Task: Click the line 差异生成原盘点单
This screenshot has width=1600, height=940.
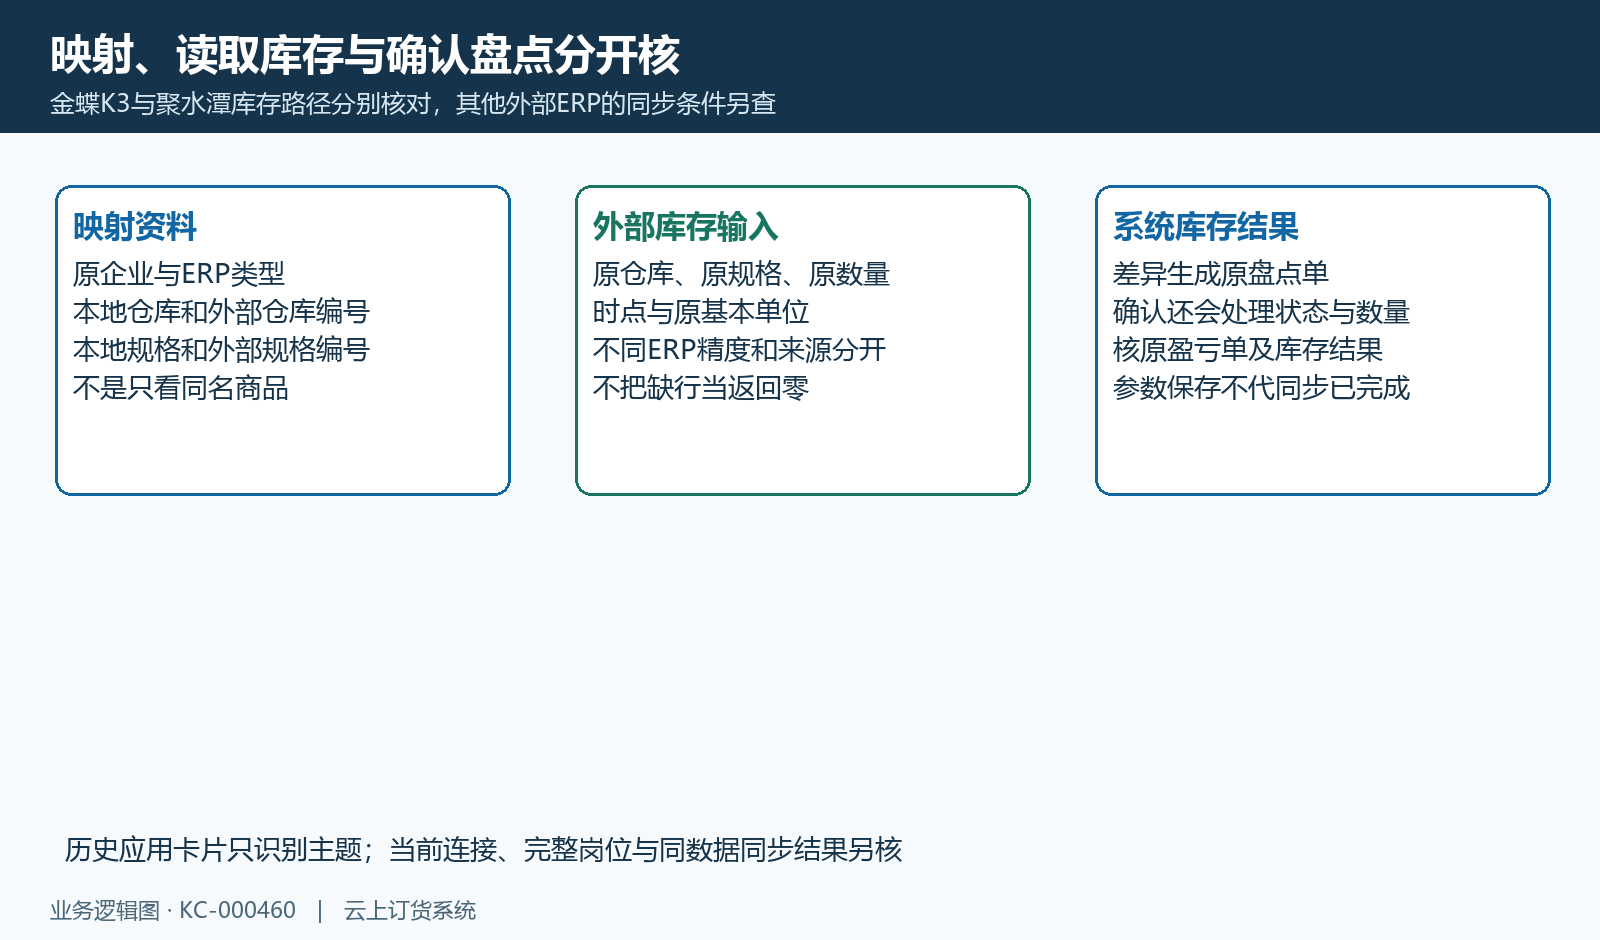Action: click(x=1221, y=274)
